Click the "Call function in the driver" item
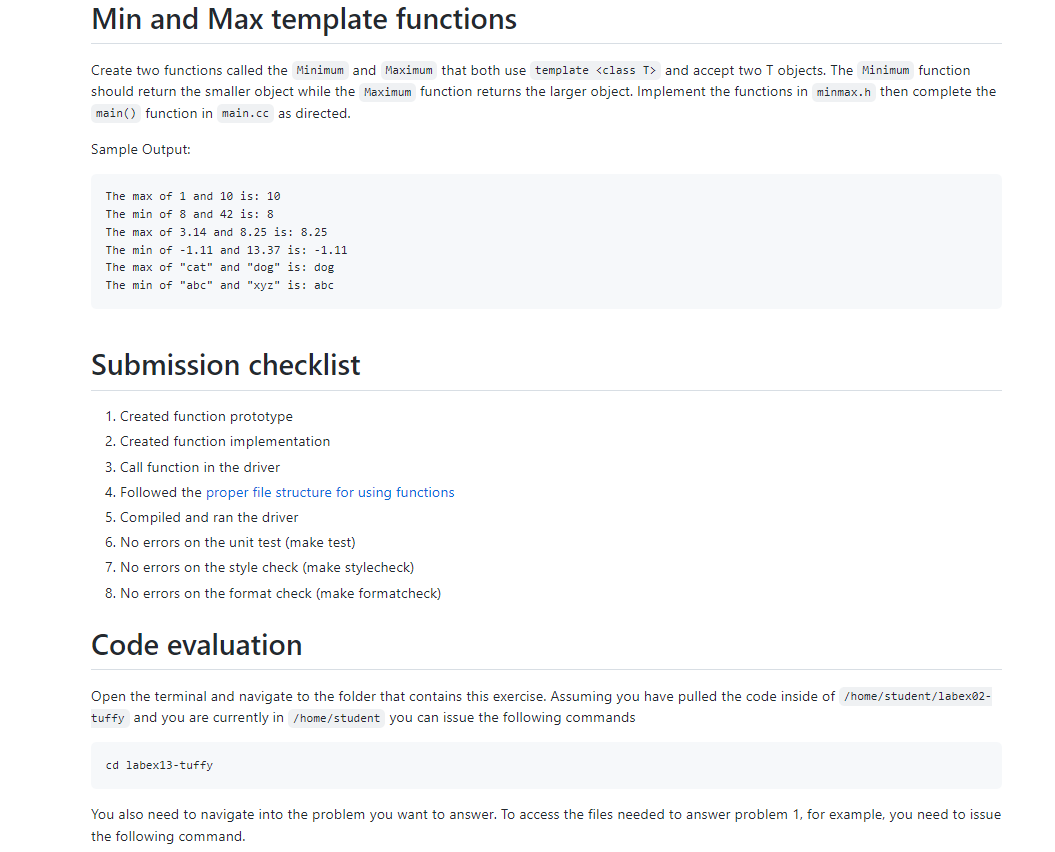 click(x=200, y=467)
